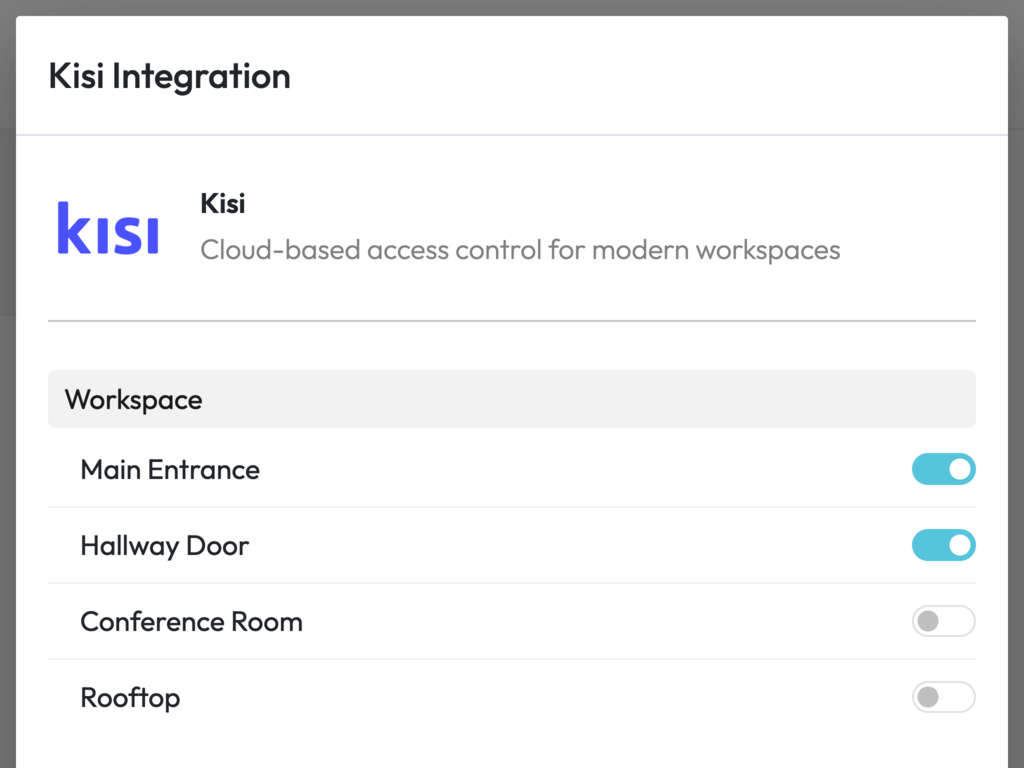Click the dimmed backdrop left of the dialog
Screen dimensions: 1024x768
point(7,392)
